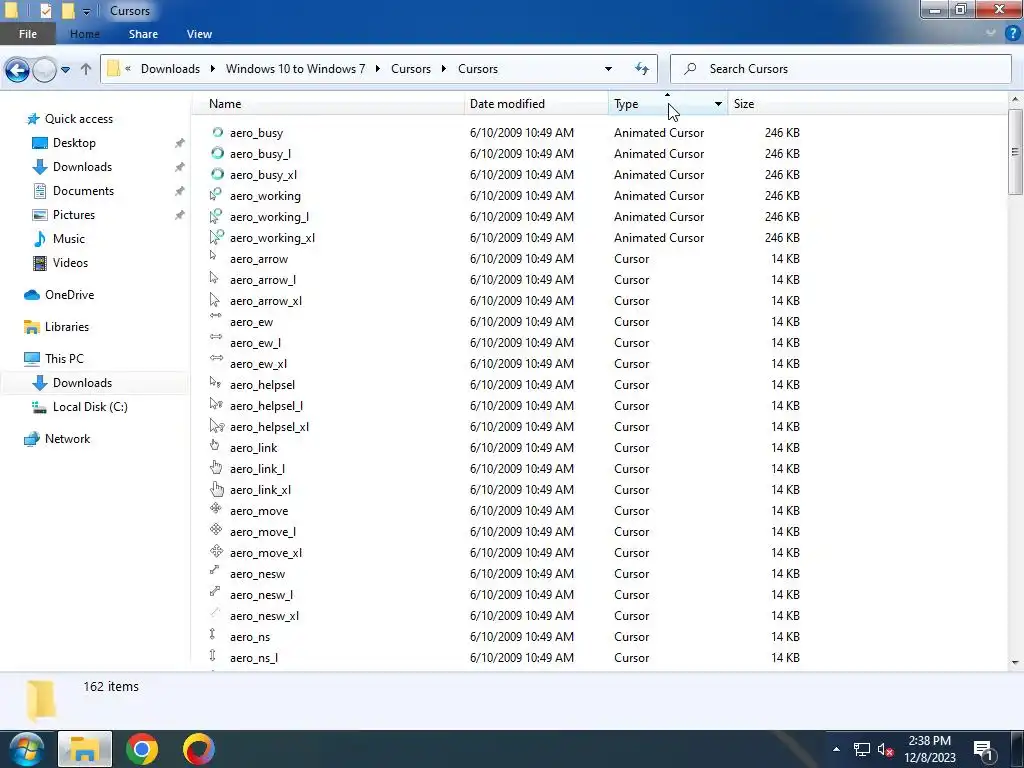Select the aero_move file icon
This screenshot has height=768, width=1024.
pos(216,508)
